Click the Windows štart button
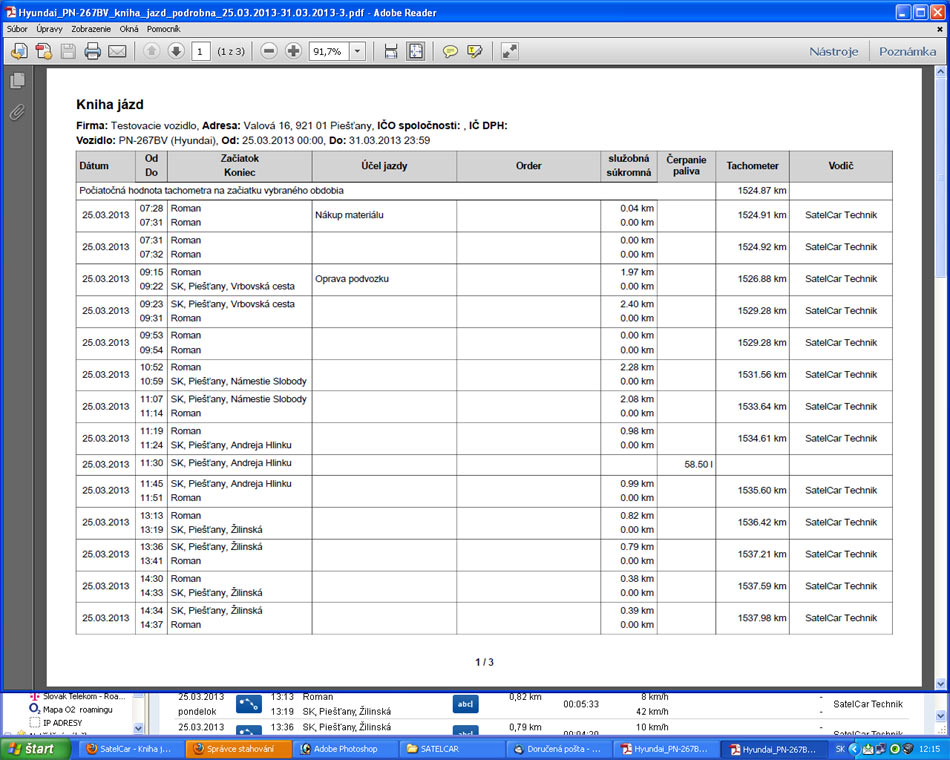The image size is (950, 760). [x=33, y=749]
